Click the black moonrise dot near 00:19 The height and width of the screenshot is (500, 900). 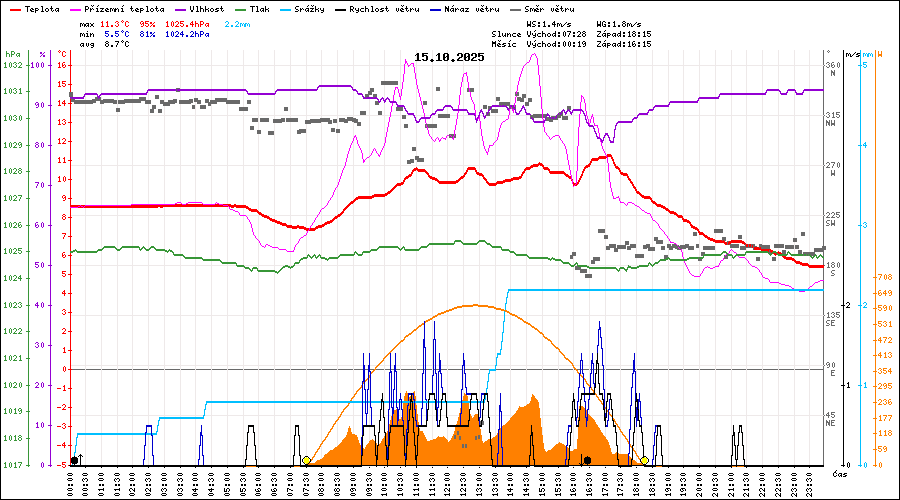click(75, 460)
